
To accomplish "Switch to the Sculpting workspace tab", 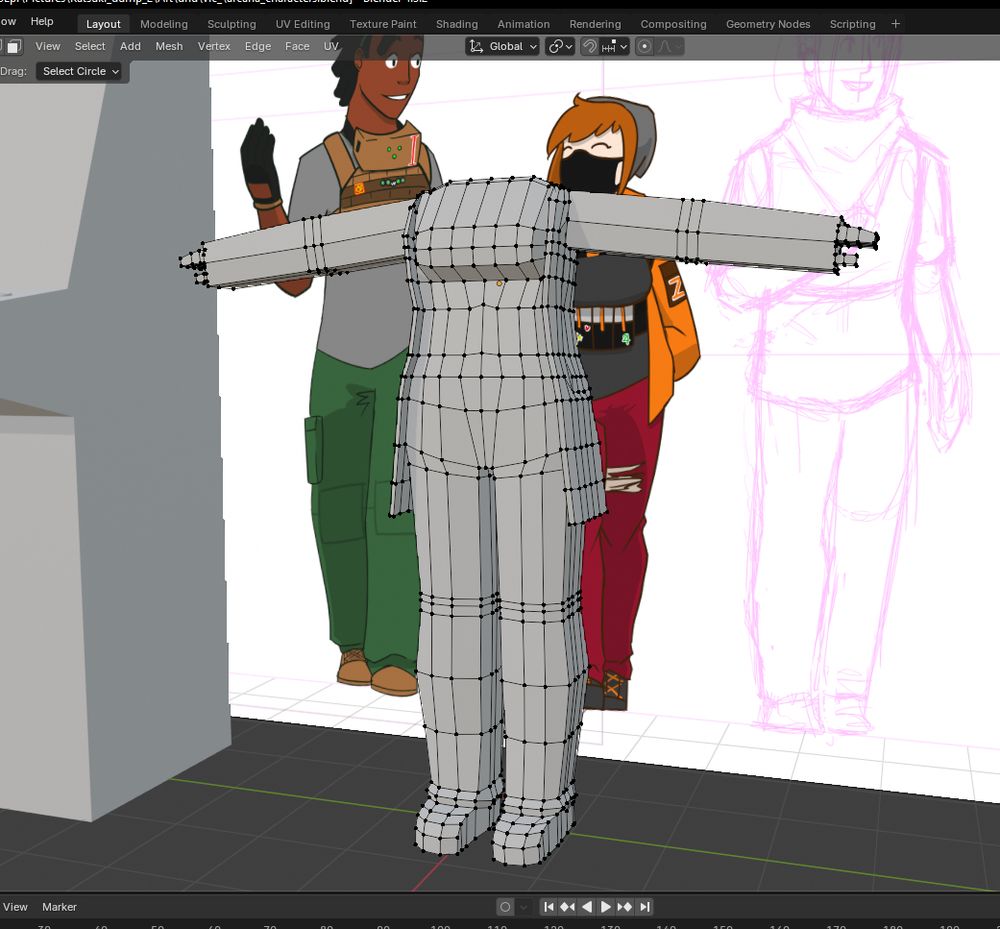I will click(x=231, y=24).
